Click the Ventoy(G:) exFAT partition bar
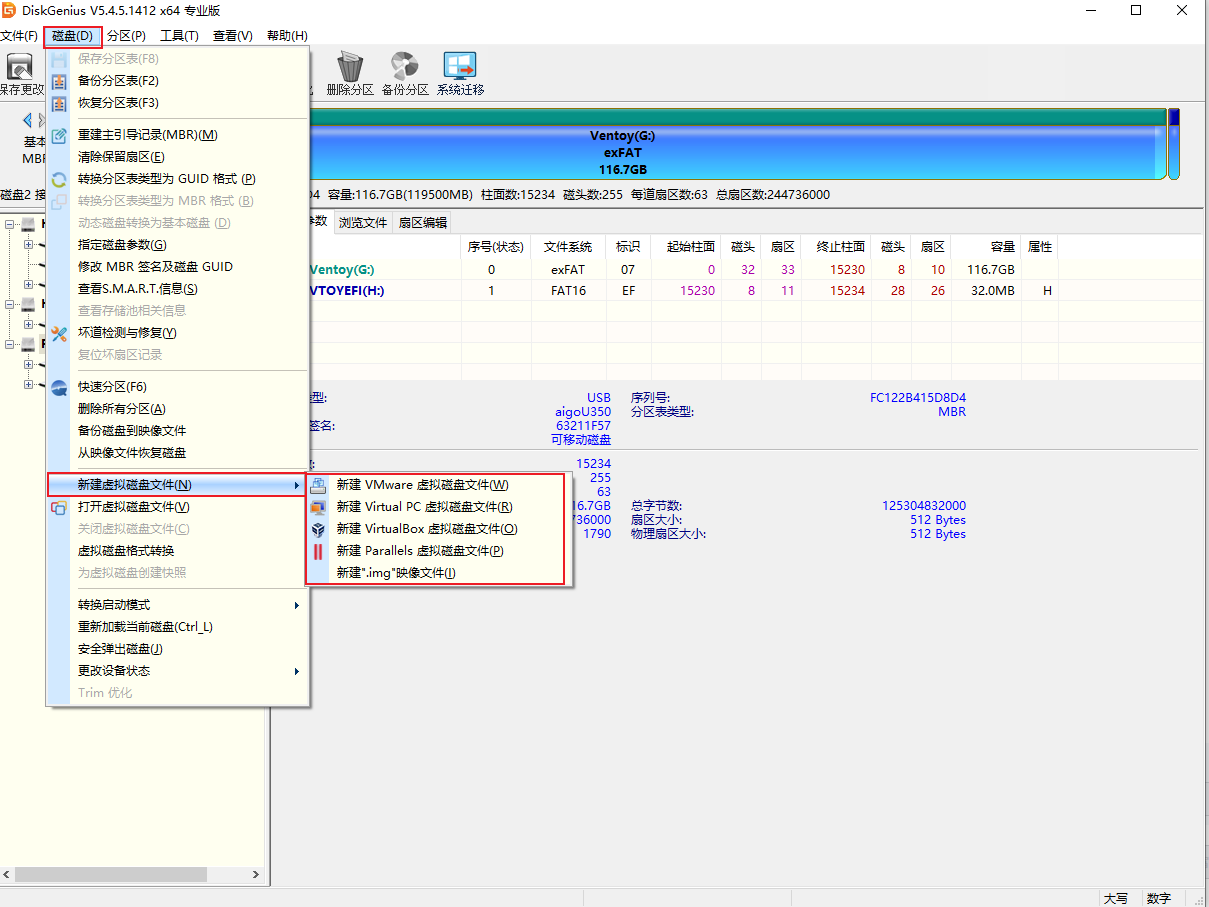The width and height of the screenshot is (1209, 907). 737,146
